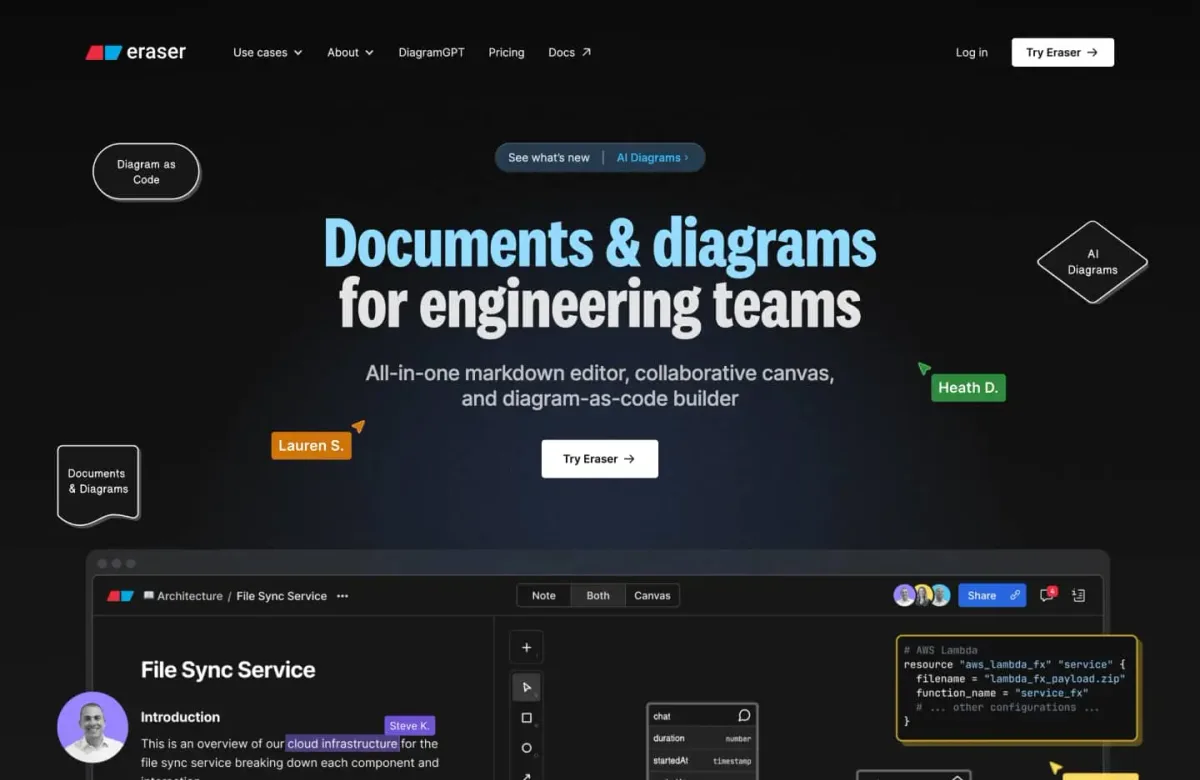Screen dimensions: 1200x780
Task: Open the DiagramGPT nav link
Action: [x=431, y=52]
